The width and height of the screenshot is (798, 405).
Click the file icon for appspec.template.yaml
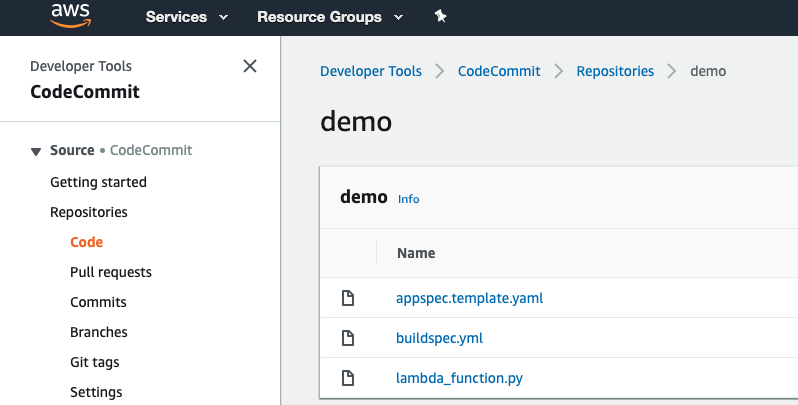coord(348,298)
